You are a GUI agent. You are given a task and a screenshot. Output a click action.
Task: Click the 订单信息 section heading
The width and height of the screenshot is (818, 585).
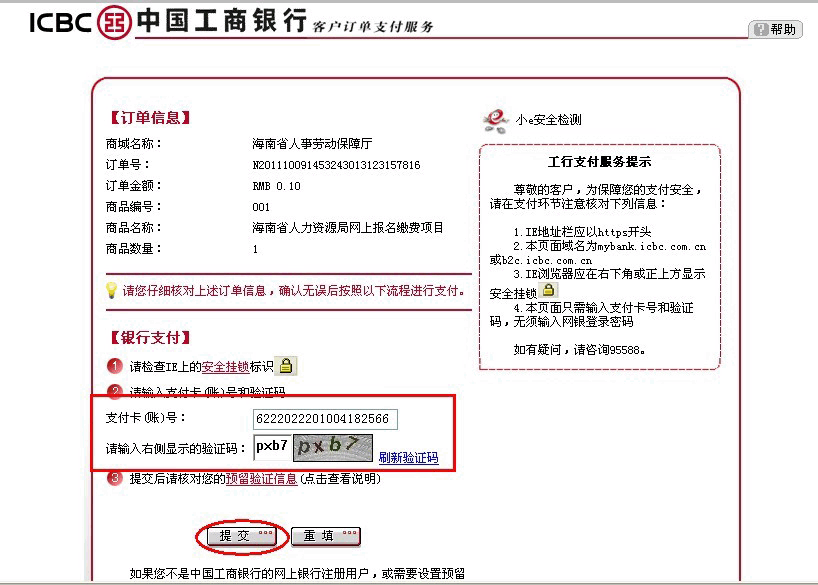(x=148, y=117)
